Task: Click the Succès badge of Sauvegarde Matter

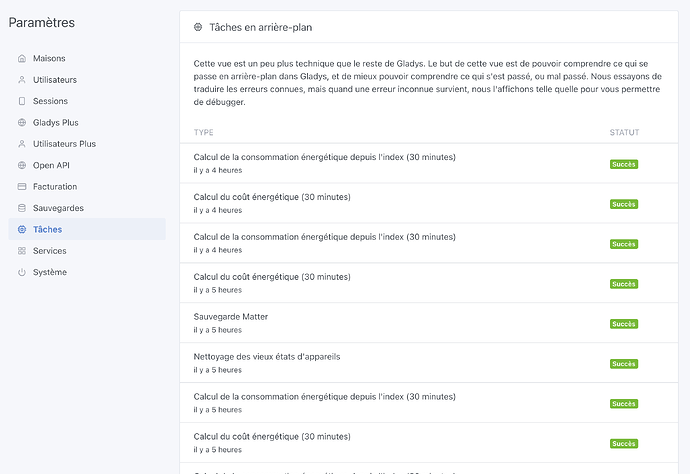Action: pos(624,324)
